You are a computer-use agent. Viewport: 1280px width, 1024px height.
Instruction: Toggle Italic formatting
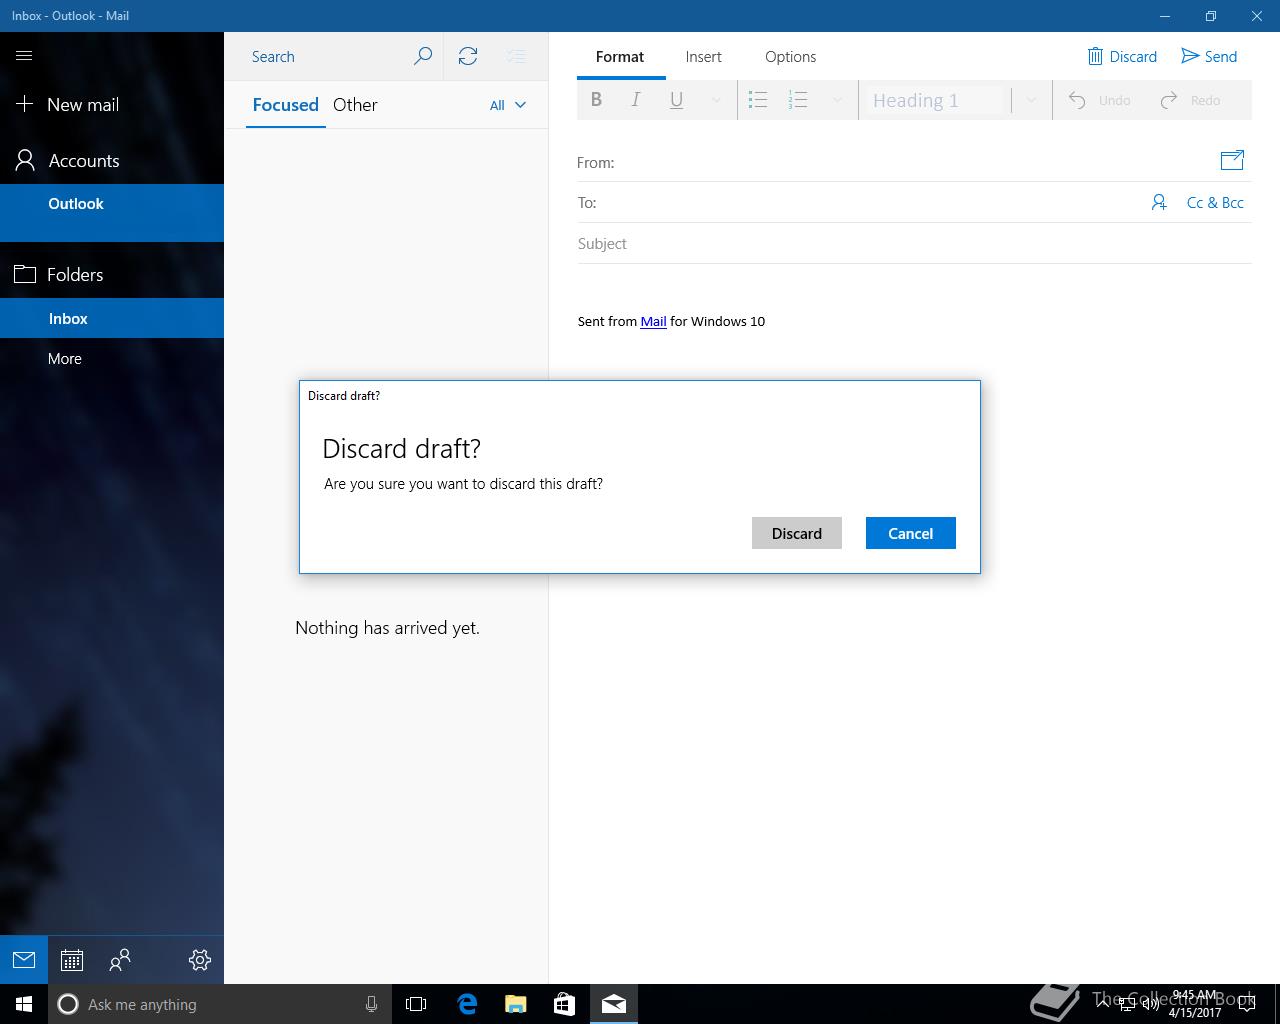pyautogui.click(x=636, y=100)
